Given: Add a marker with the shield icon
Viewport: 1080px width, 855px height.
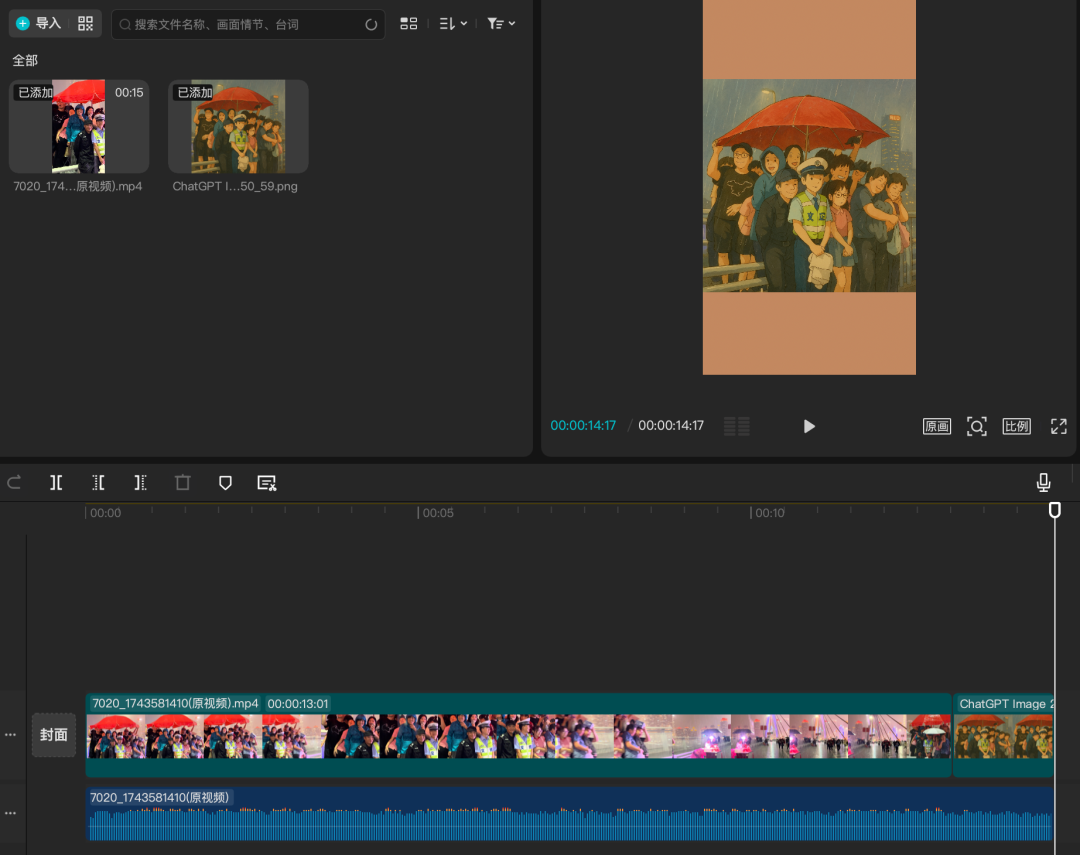Looking at the screenshot, I should point(225,483).
